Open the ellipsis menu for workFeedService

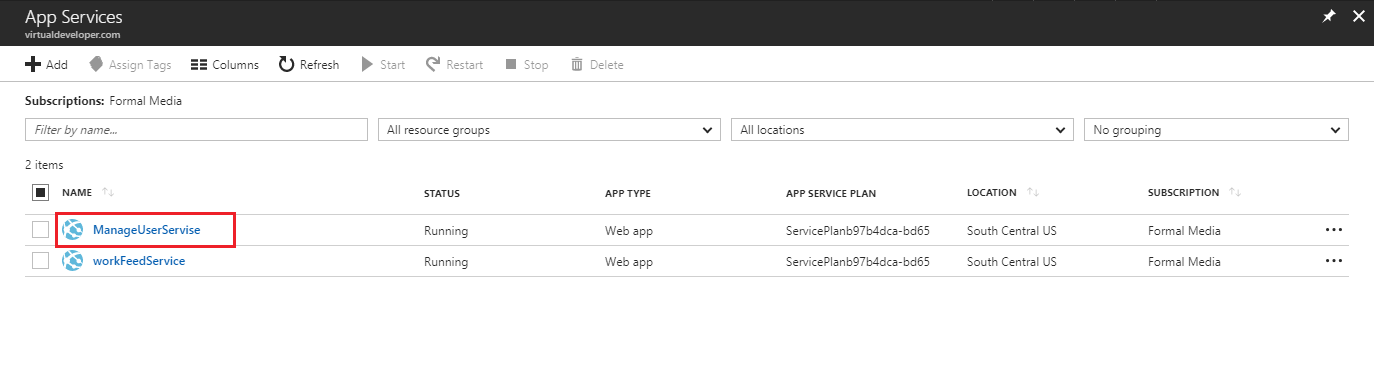point(1333,261)
